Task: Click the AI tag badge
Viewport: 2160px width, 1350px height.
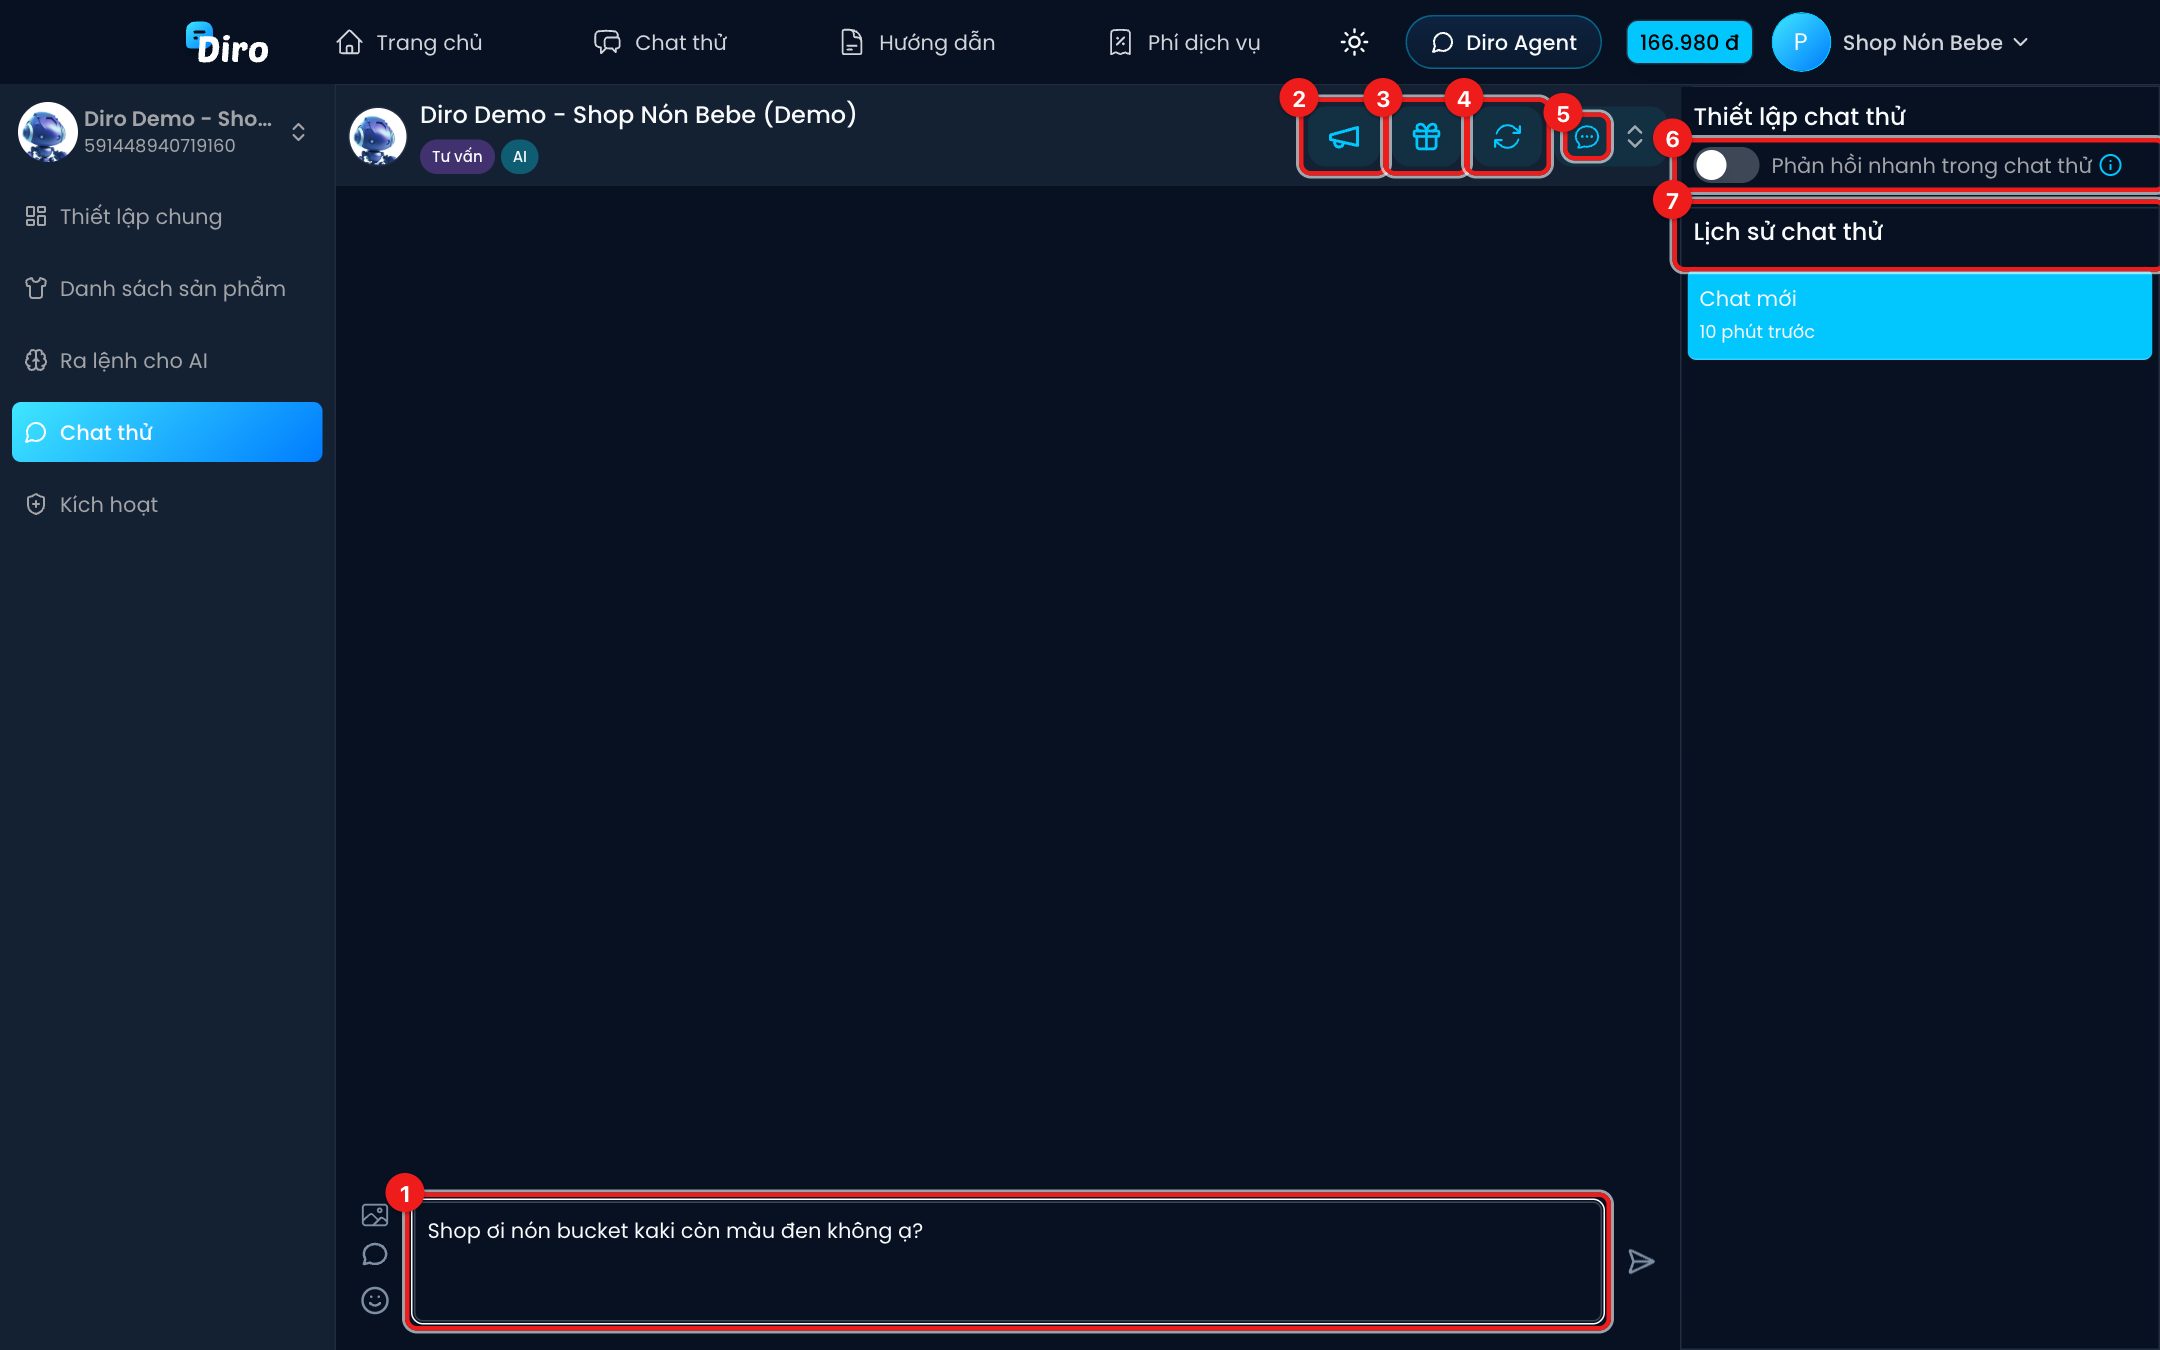Action: 520,156
